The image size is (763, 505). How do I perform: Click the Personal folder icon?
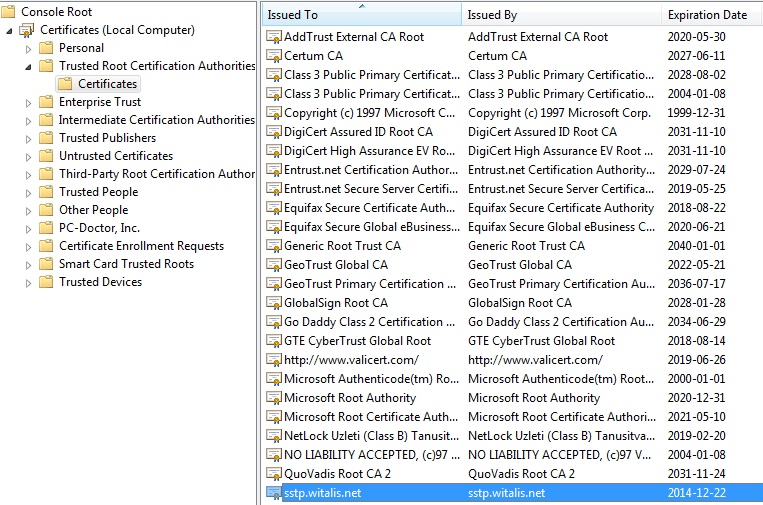[46, 48]
